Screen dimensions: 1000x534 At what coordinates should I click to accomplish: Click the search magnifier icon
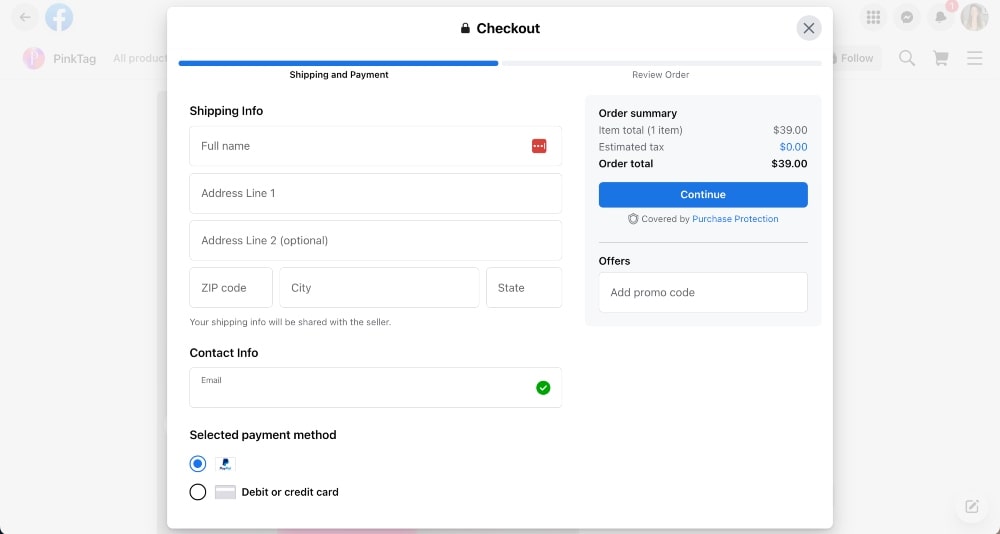click(x=907, y=58)
